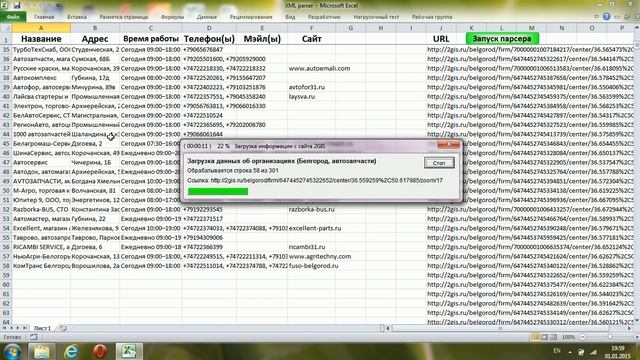640x360 pixels.
Task: Click the zoom out minus button
Action: pos(583,337)
